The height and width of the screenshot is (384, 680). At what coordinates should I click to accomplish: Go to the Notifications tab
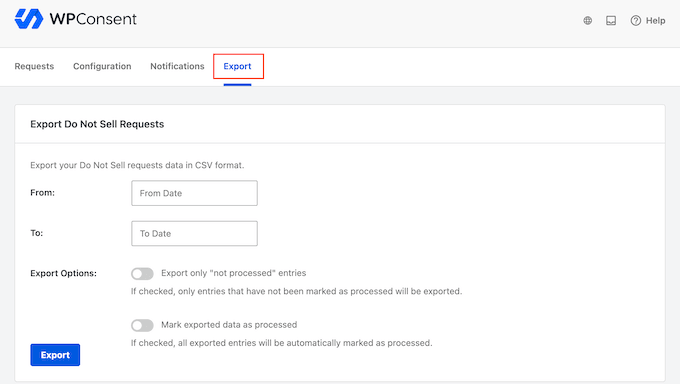(x=177, y=66)
